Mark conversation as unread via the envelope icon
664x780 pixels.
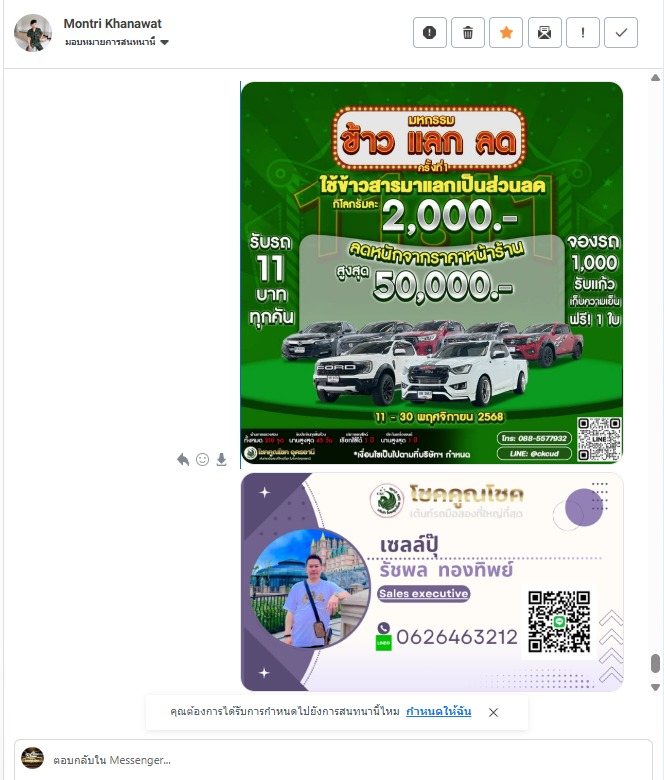point(545,33)
